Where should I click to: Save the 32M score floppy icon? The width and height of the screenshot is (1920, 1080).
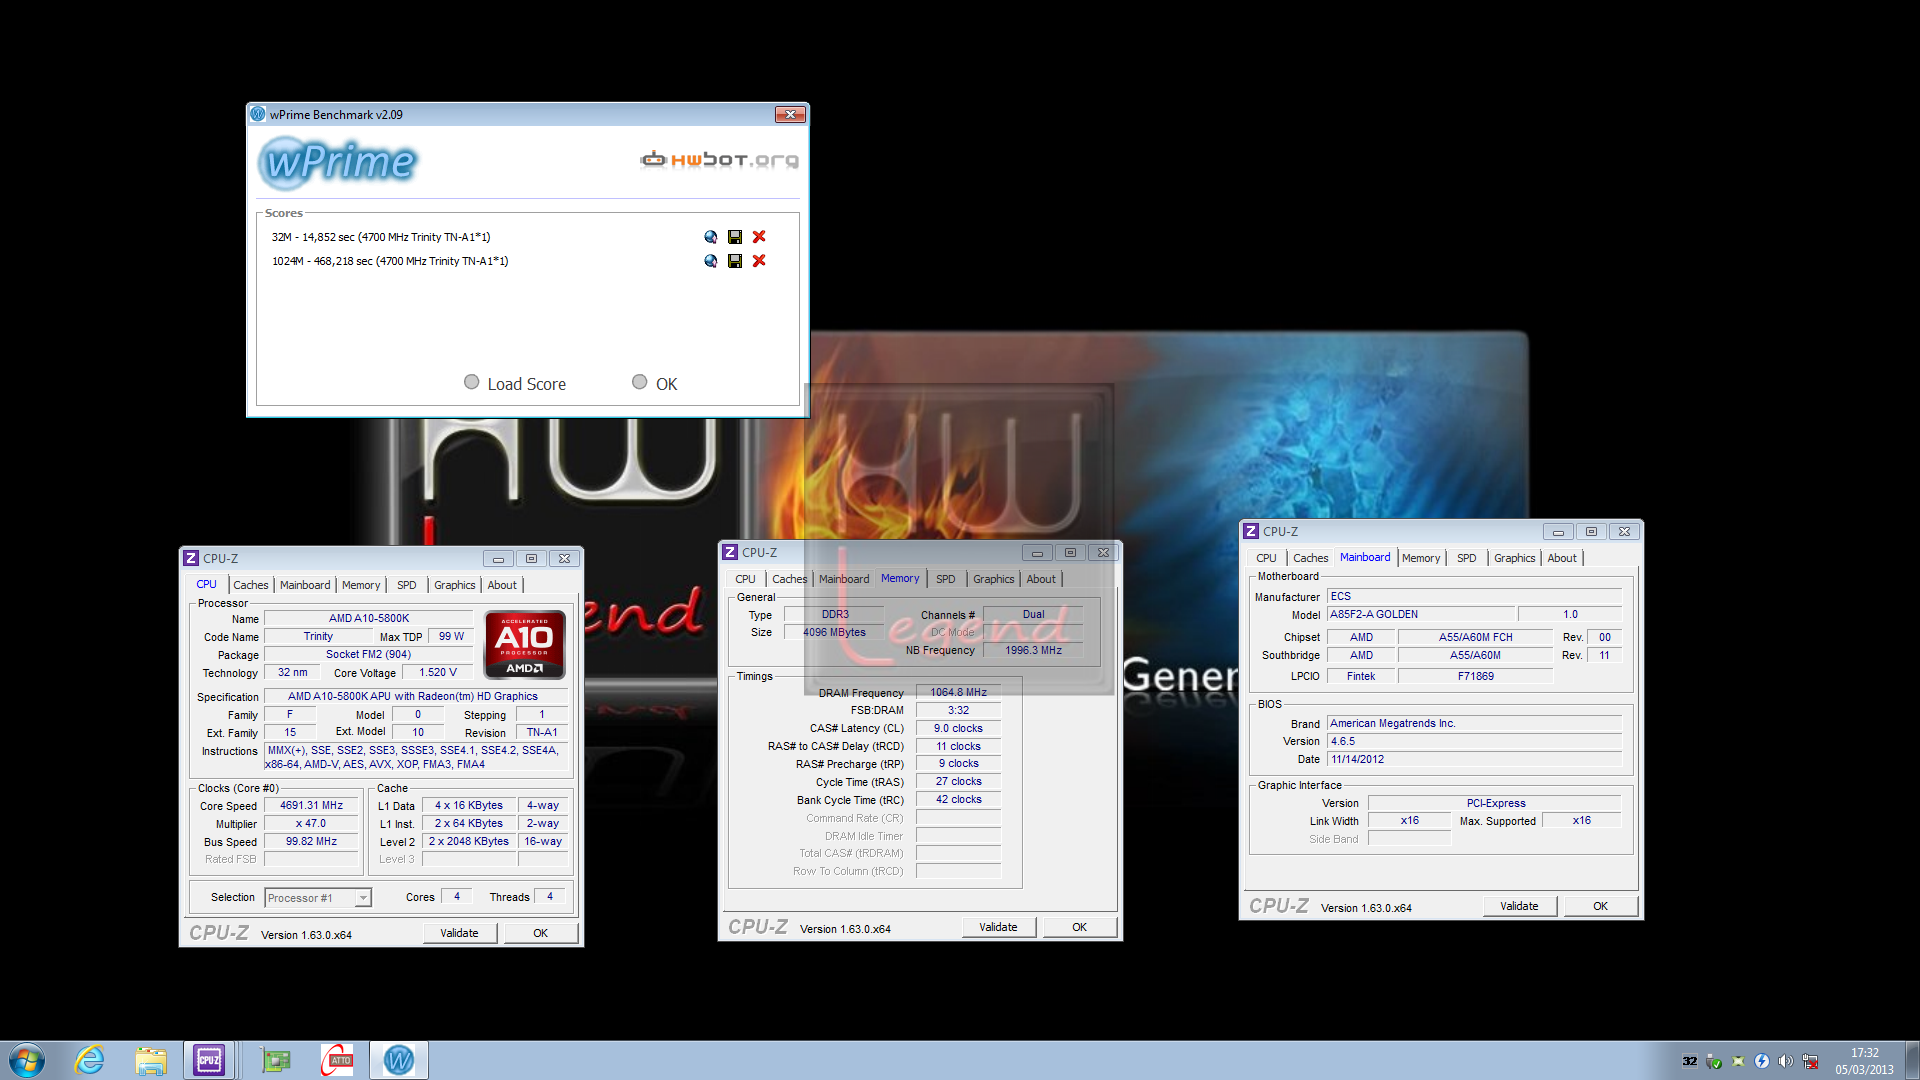(735, 237)
